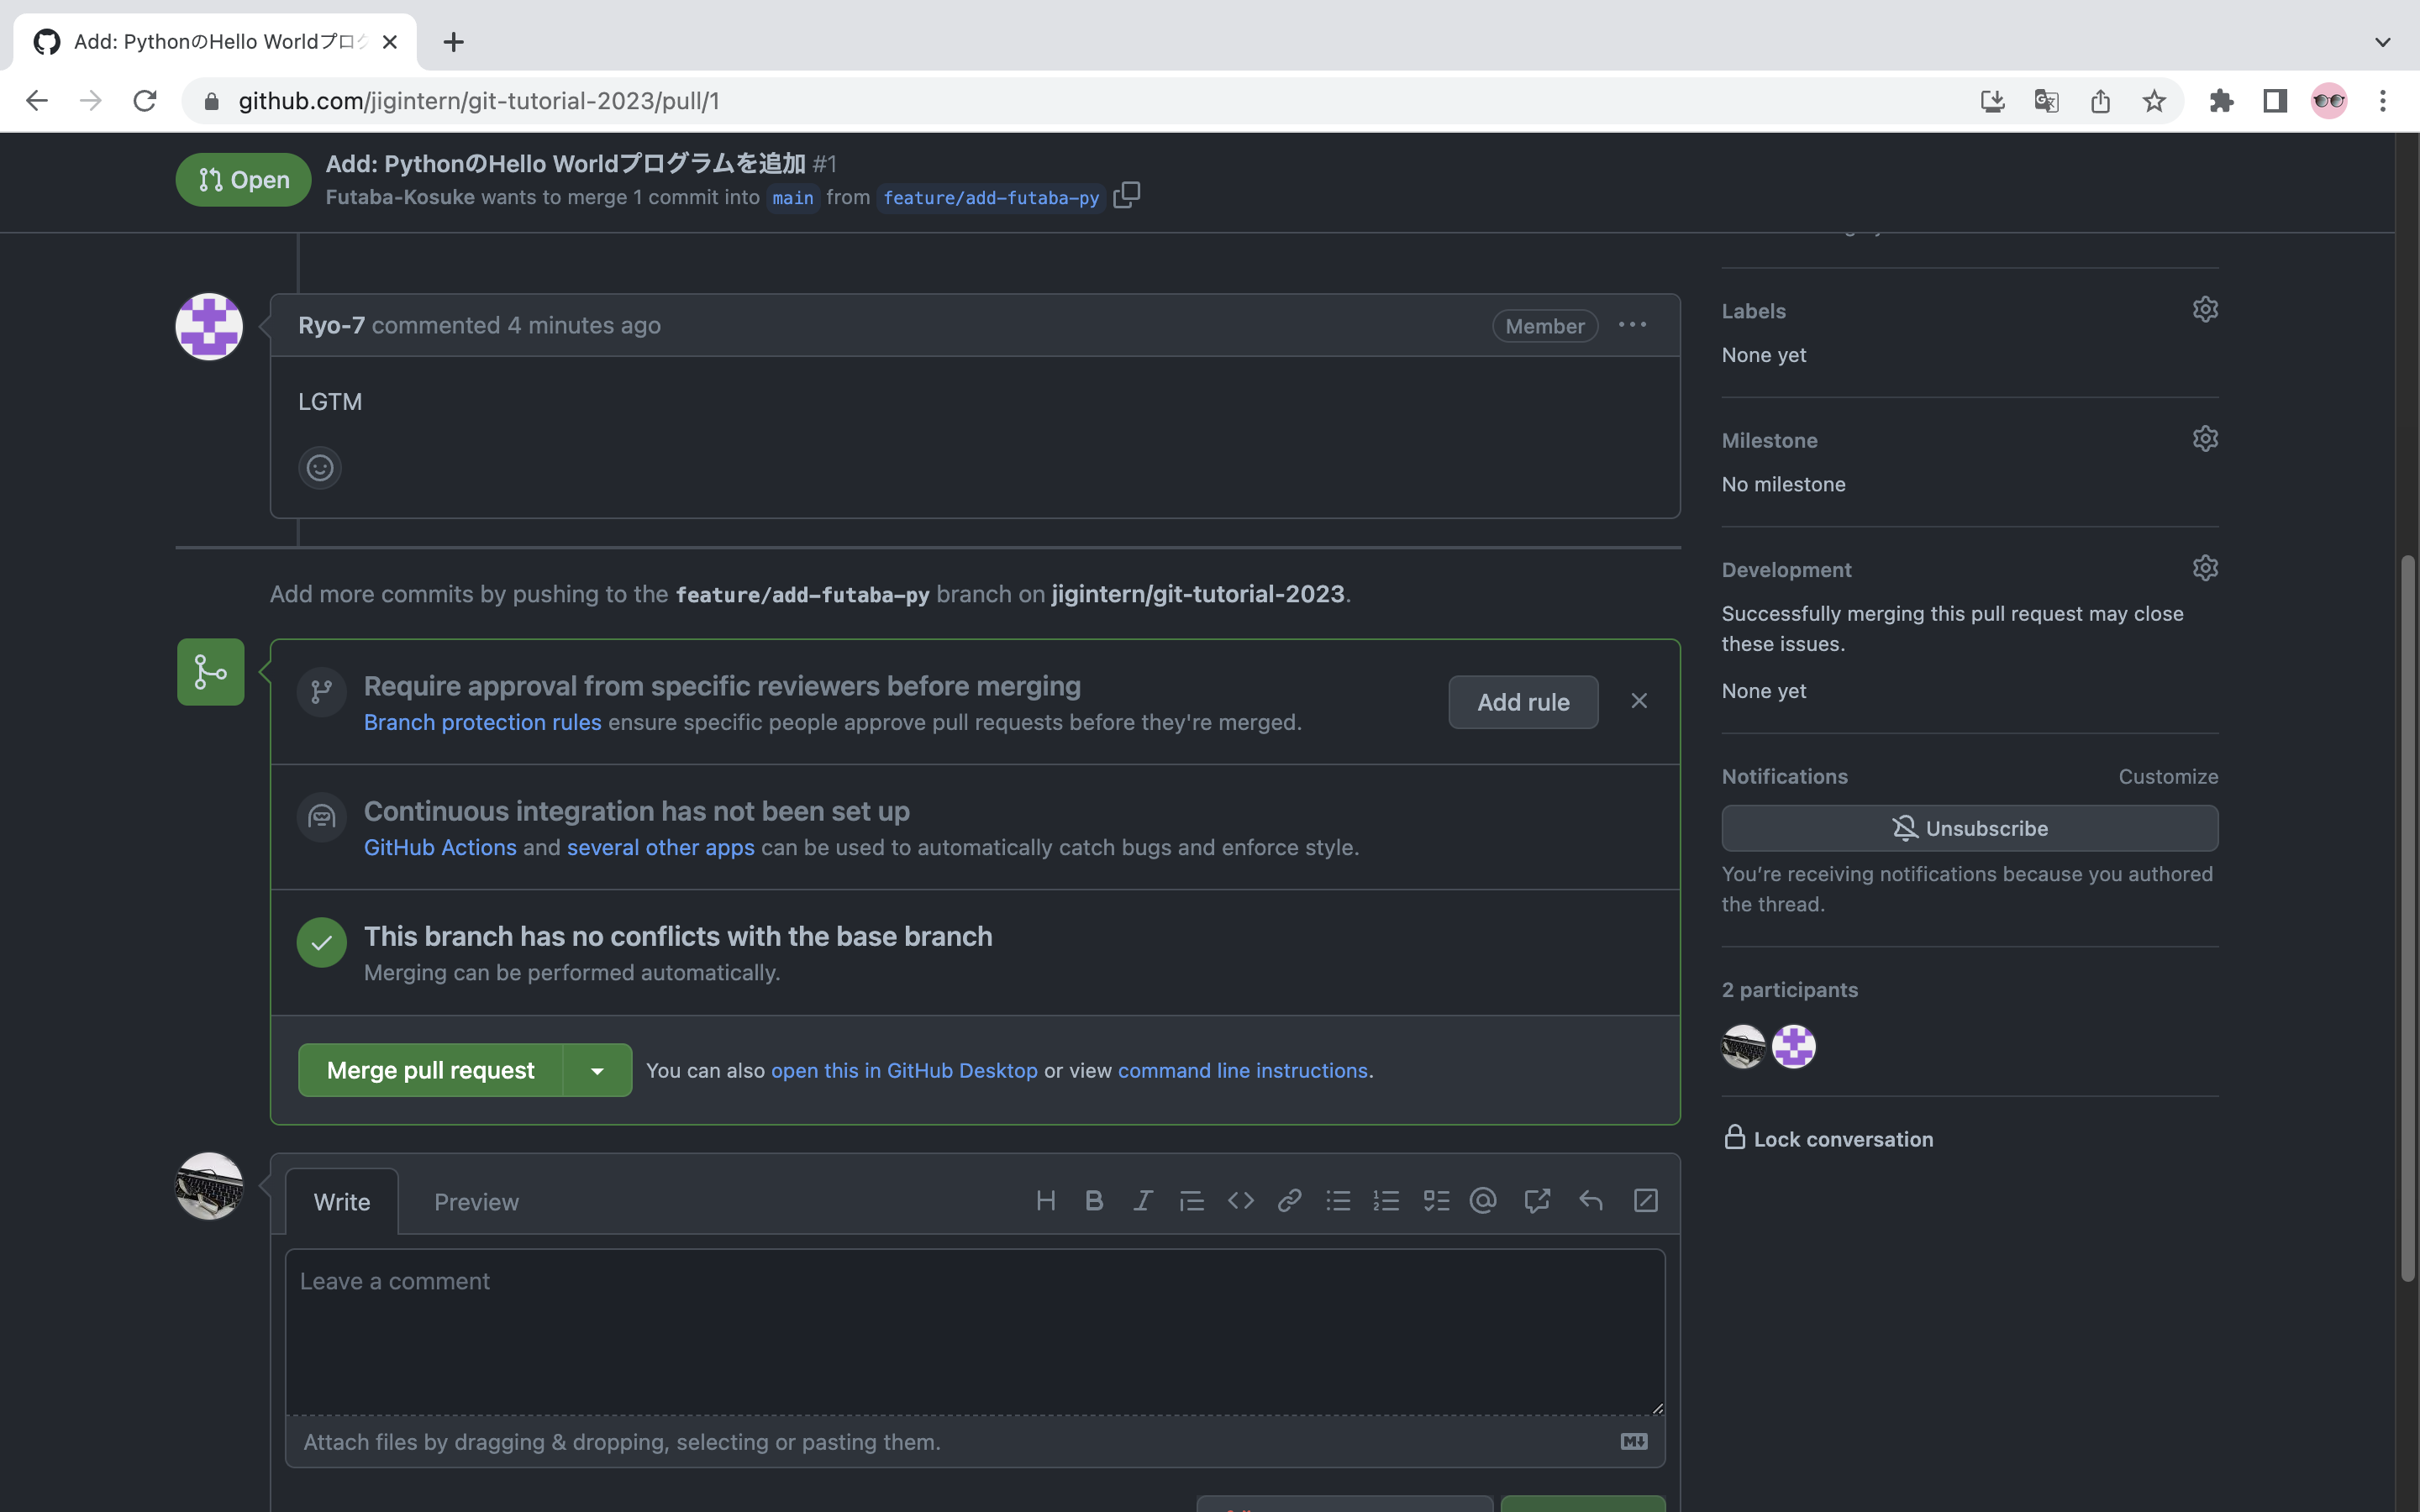This screenshot has height=1512, width=2420.
Task: Click the Italic formatting icon
Action: pos(1142,1200)
